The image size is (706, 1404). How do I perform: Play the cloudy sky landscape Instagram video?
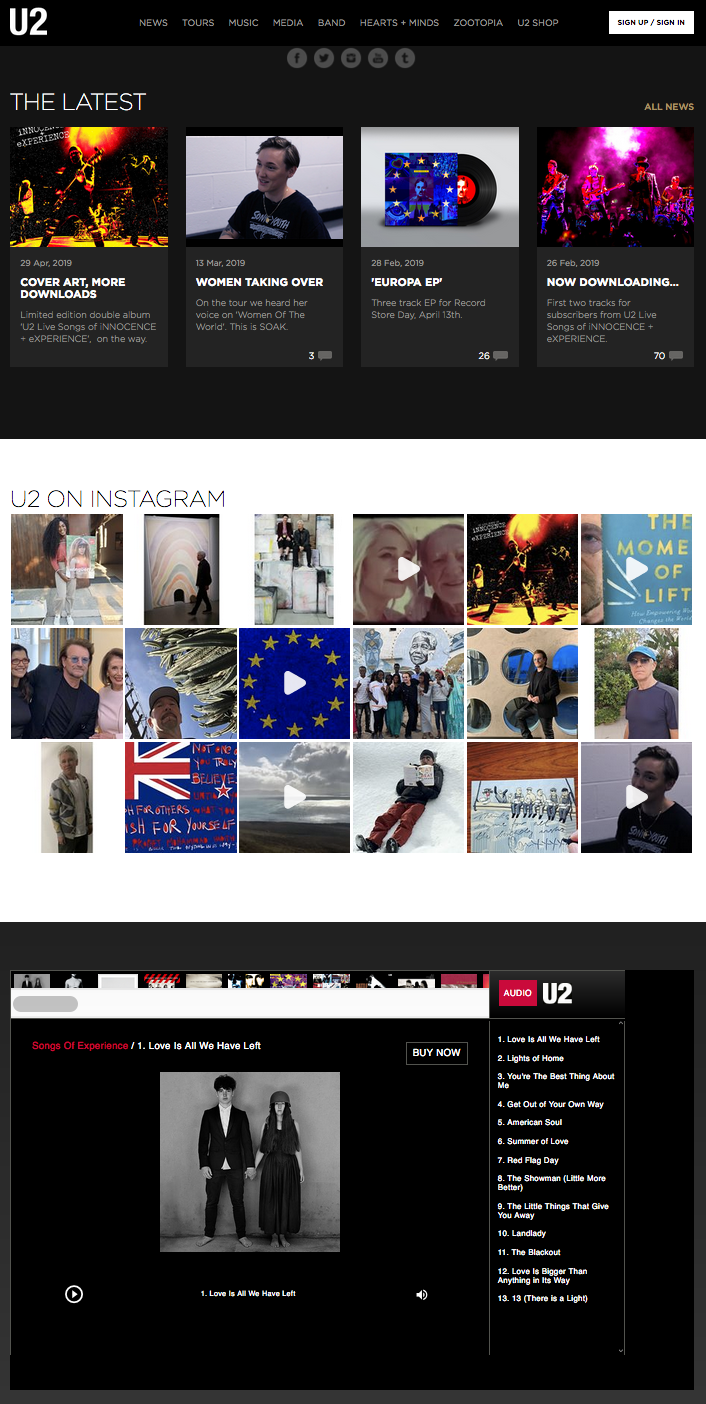click(x=294, y=797)
